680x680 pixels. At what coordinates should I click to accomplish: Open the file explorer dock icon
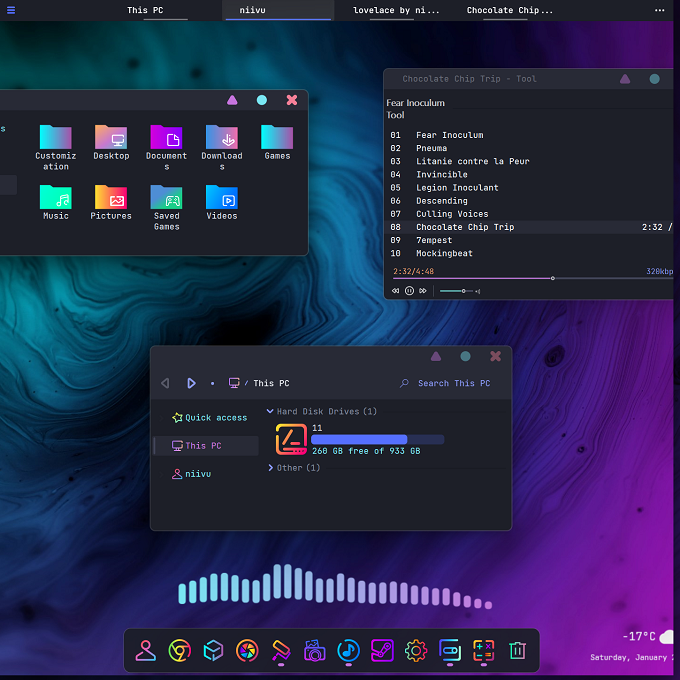[450, 651]
